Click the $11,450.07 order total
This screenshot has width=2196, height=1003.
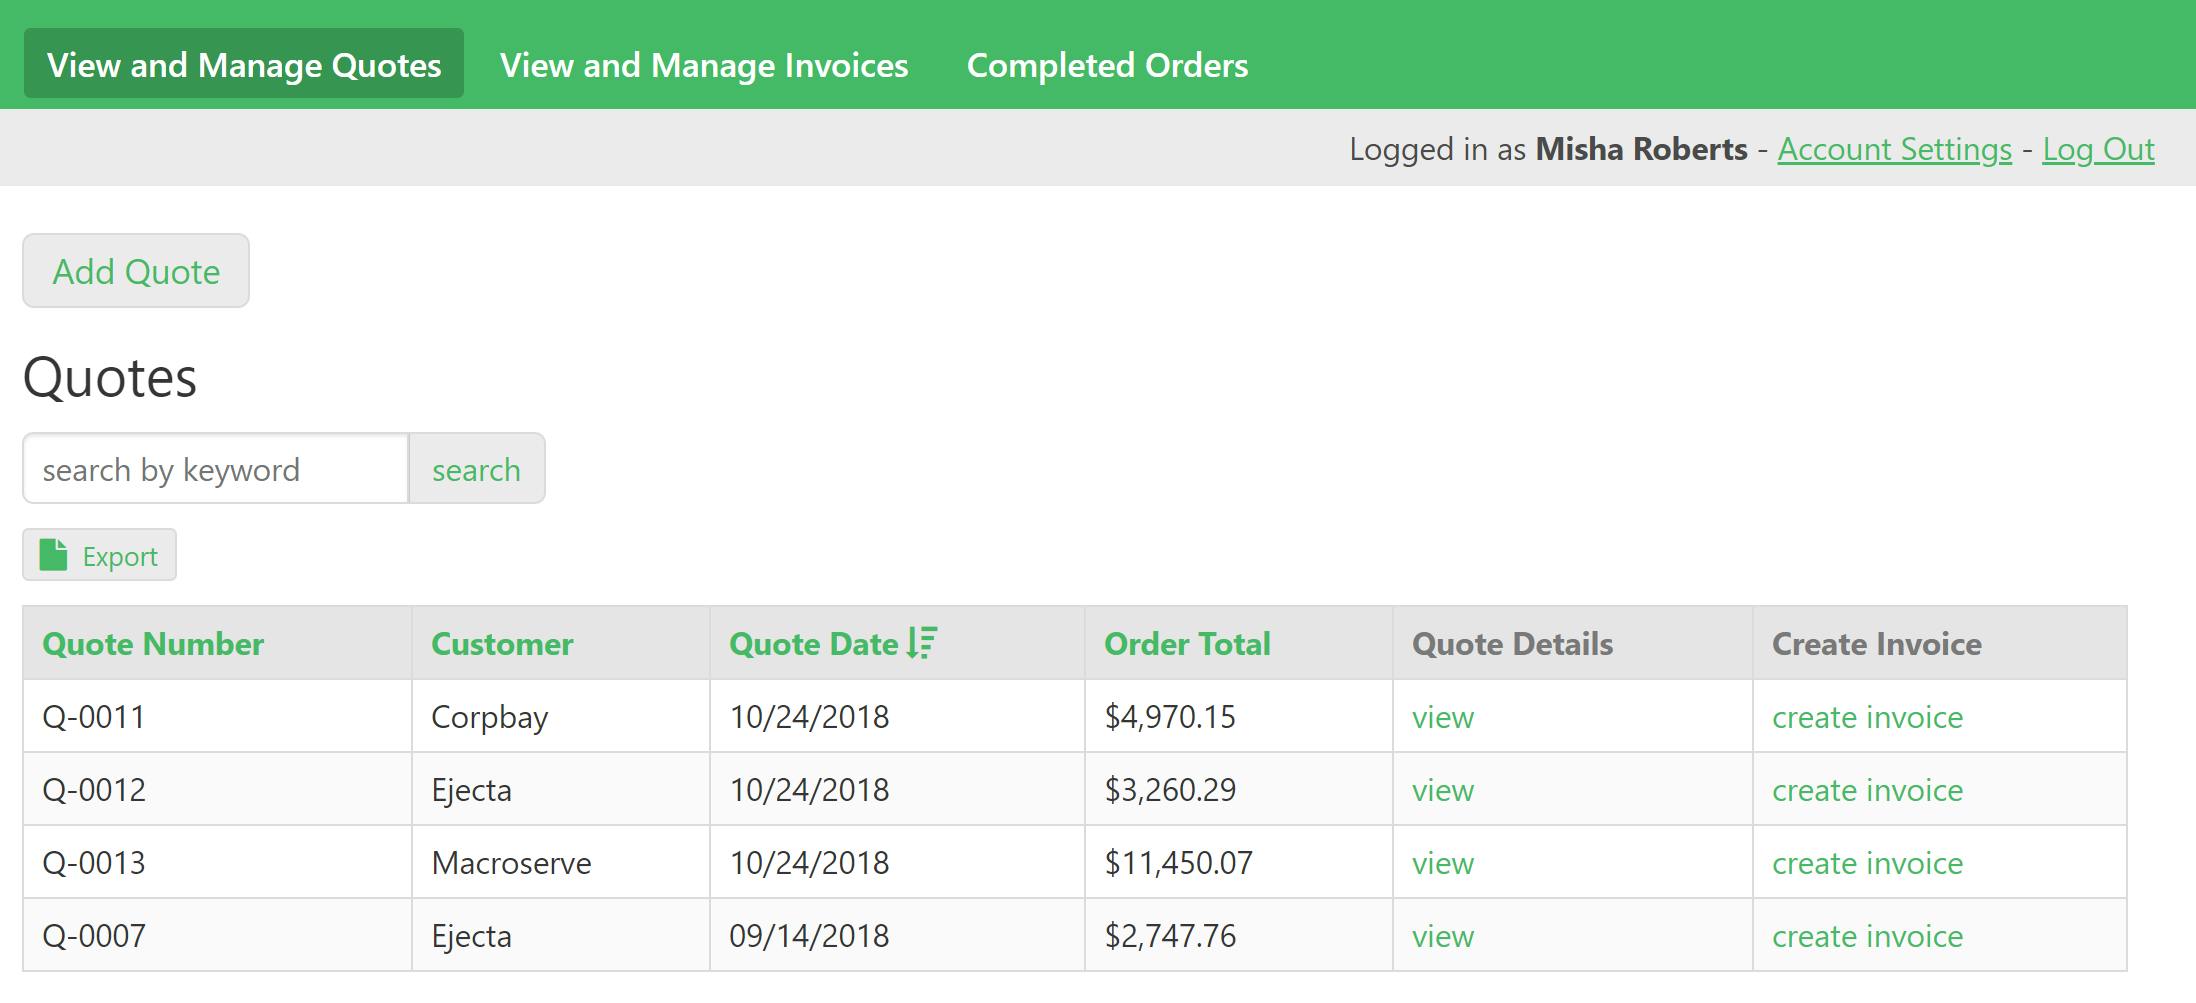tap(1178, 863)
